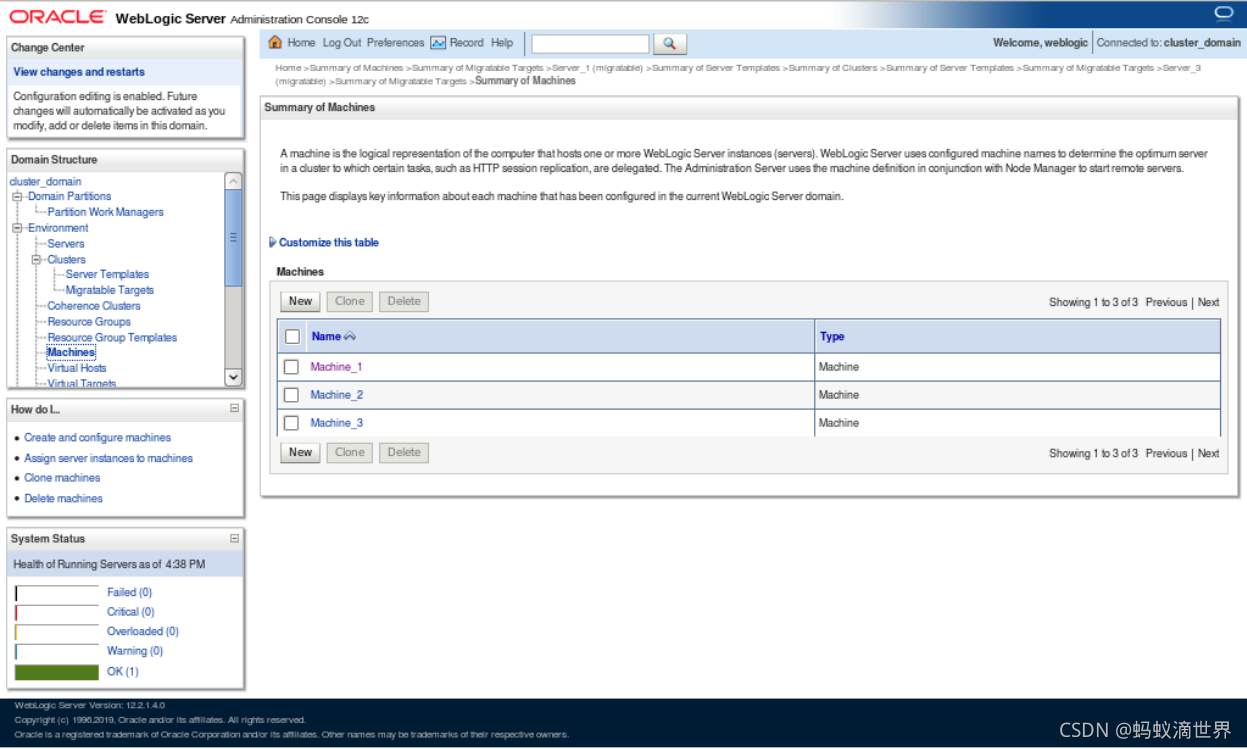Check the box for Machine_2

[x=291, y=395]
